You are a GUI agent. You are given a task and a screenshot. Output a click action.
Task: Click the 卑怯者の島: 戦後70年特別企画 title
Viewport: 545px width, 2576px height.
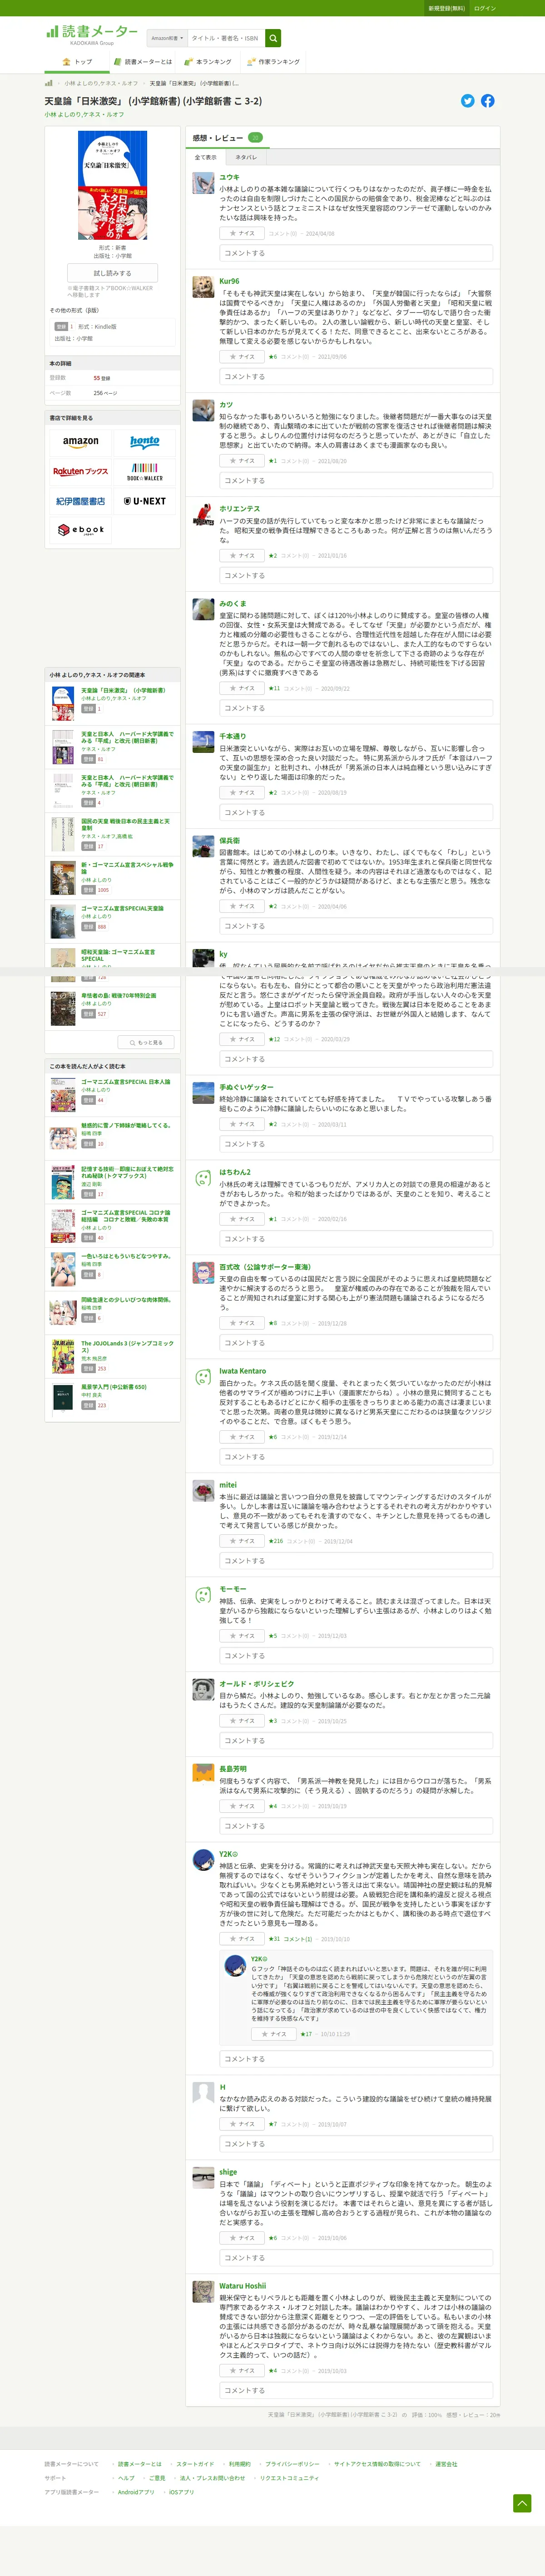tap(118, 995)
